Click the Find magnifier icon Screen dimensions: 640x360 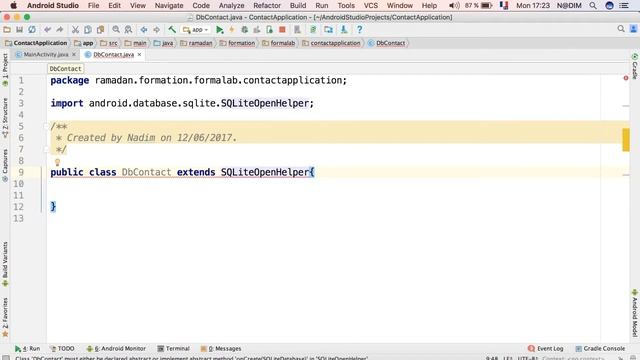pos(116,30)
